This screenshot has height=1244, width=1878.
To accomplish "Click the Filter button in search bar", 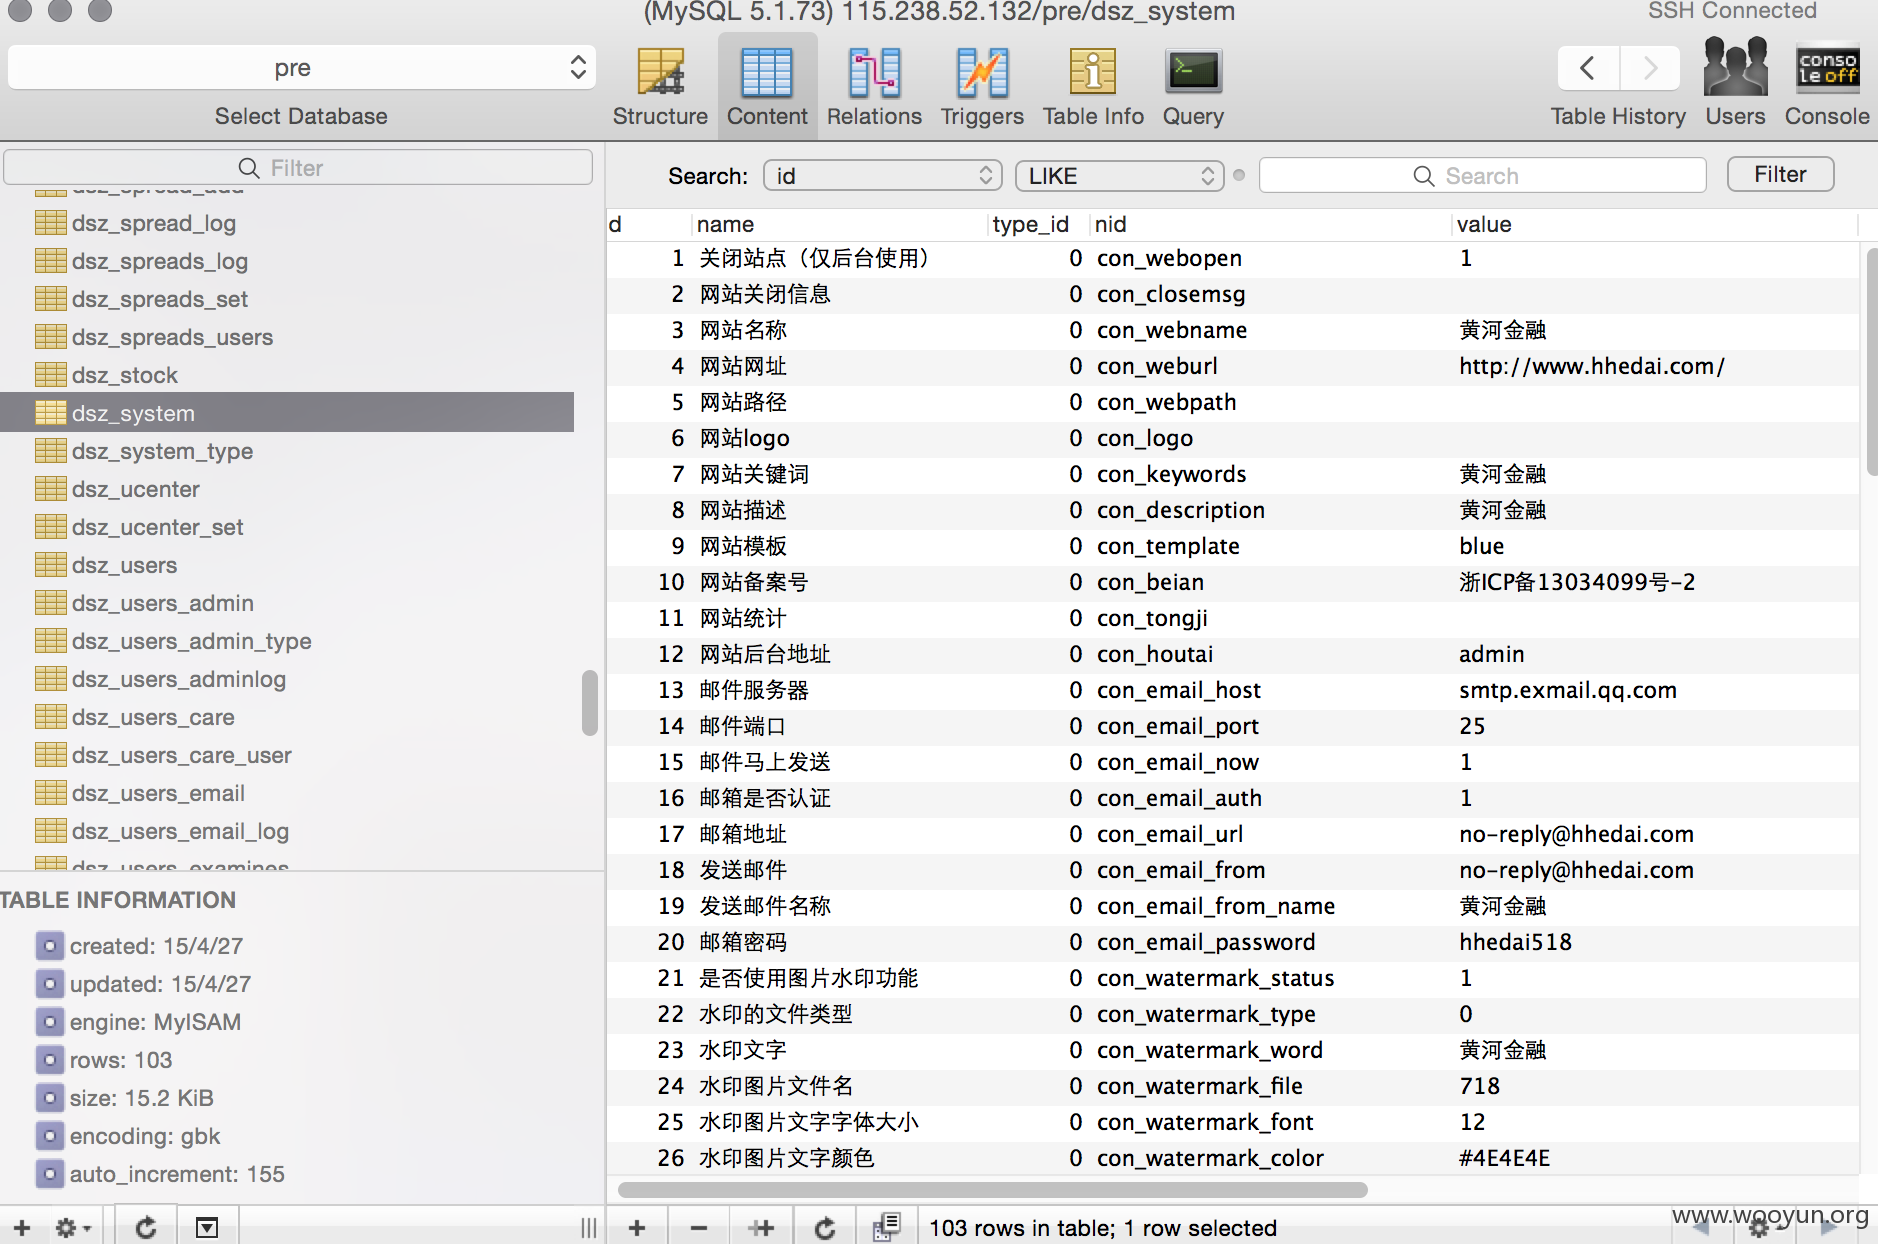I will [1780, 174].
